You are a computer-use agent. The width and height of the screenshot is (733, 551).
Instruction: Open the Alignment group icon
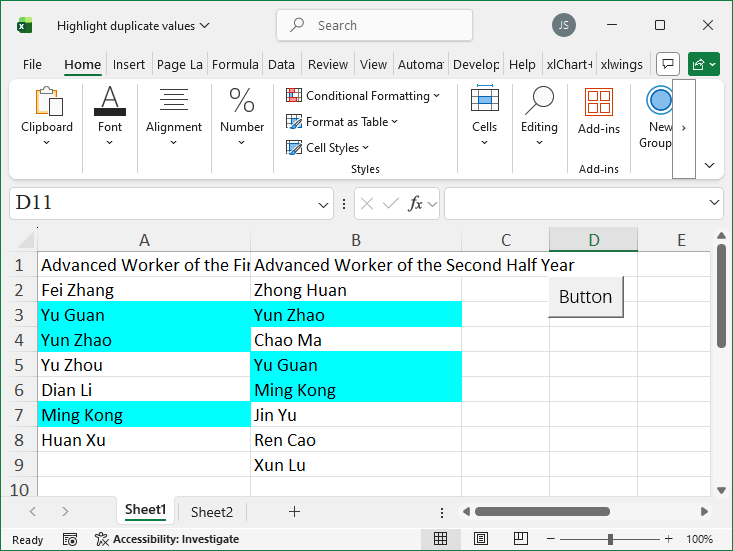tap(174, 102)
